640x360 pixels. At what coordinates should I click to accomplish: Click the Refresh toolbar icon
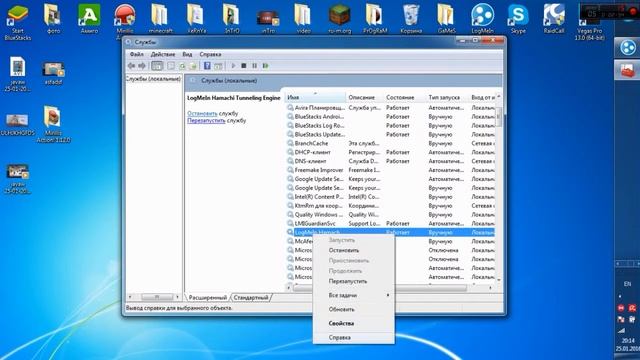point(182,66)
